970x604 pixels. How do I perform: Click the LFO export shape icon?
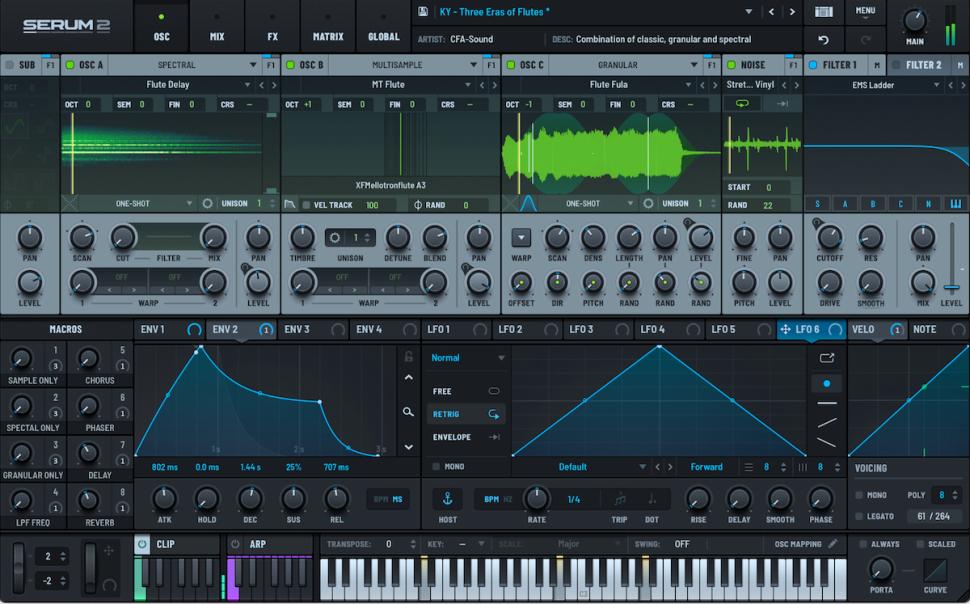(x=826, y=357)
